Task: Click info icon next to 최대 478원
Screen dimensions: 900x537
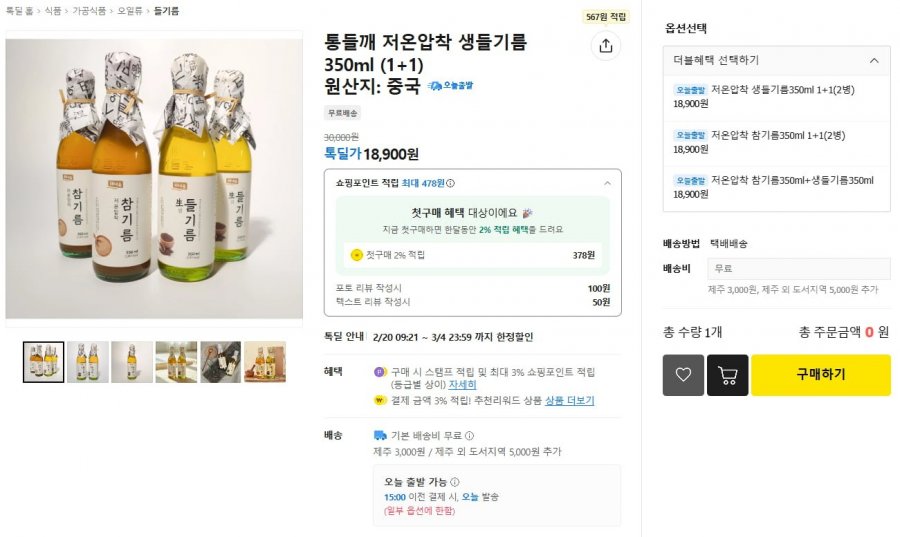Action: tap(451, 183)
